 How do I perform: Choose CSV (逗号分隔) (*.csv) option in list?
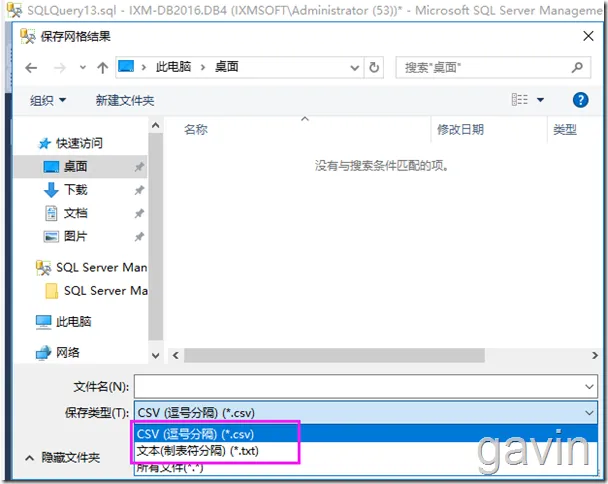[366, 434]
